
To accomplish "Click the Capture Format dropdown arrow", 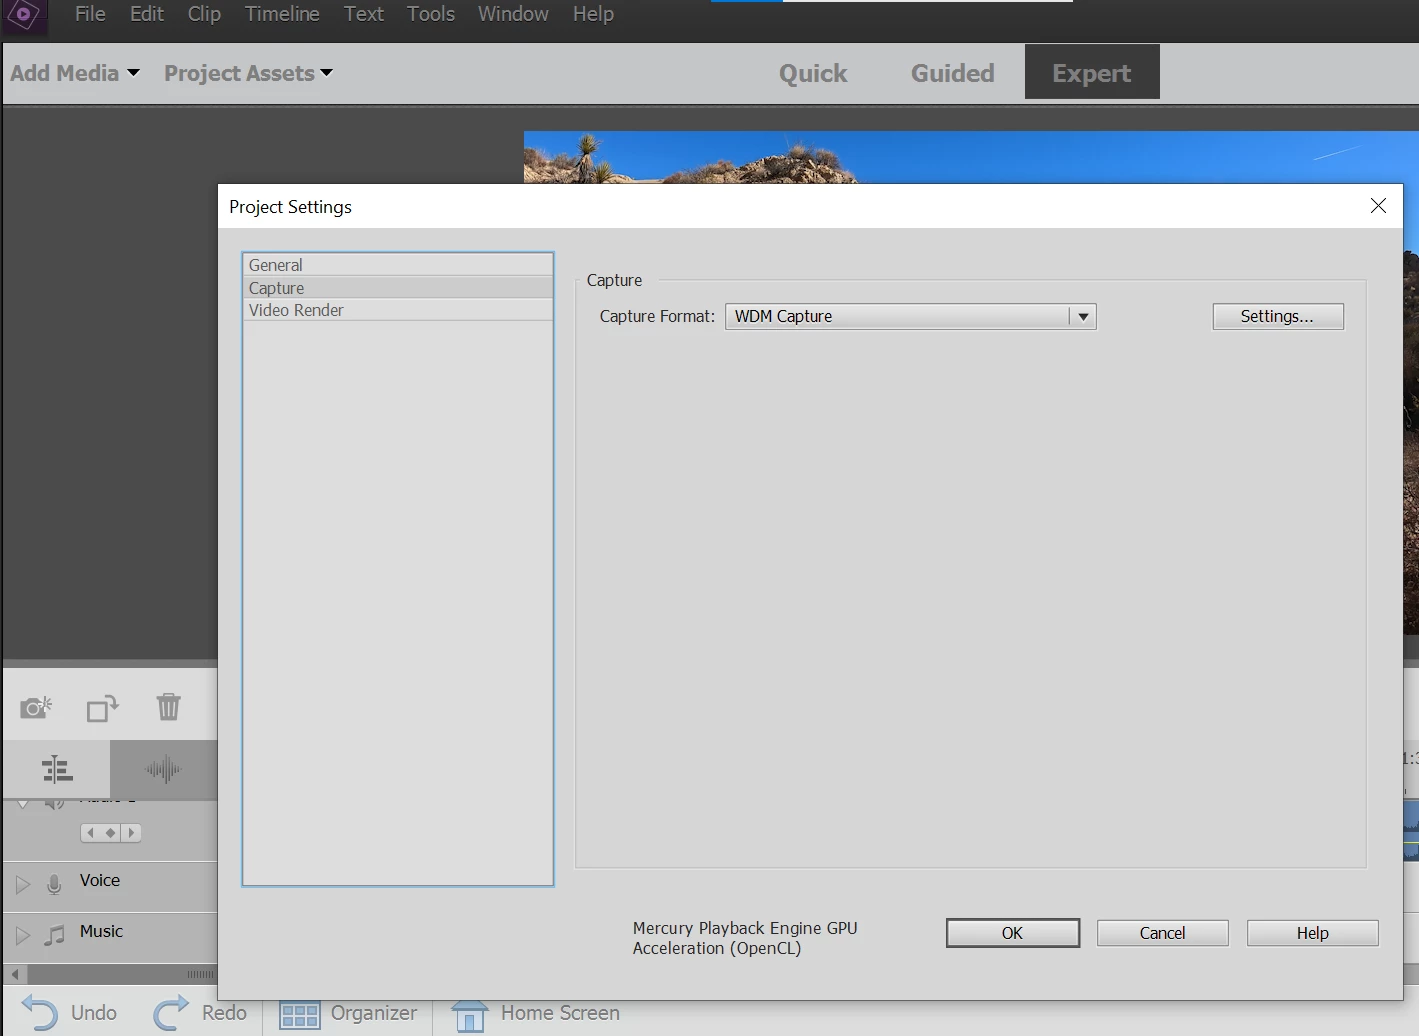I will click(x=1083, y=317).
